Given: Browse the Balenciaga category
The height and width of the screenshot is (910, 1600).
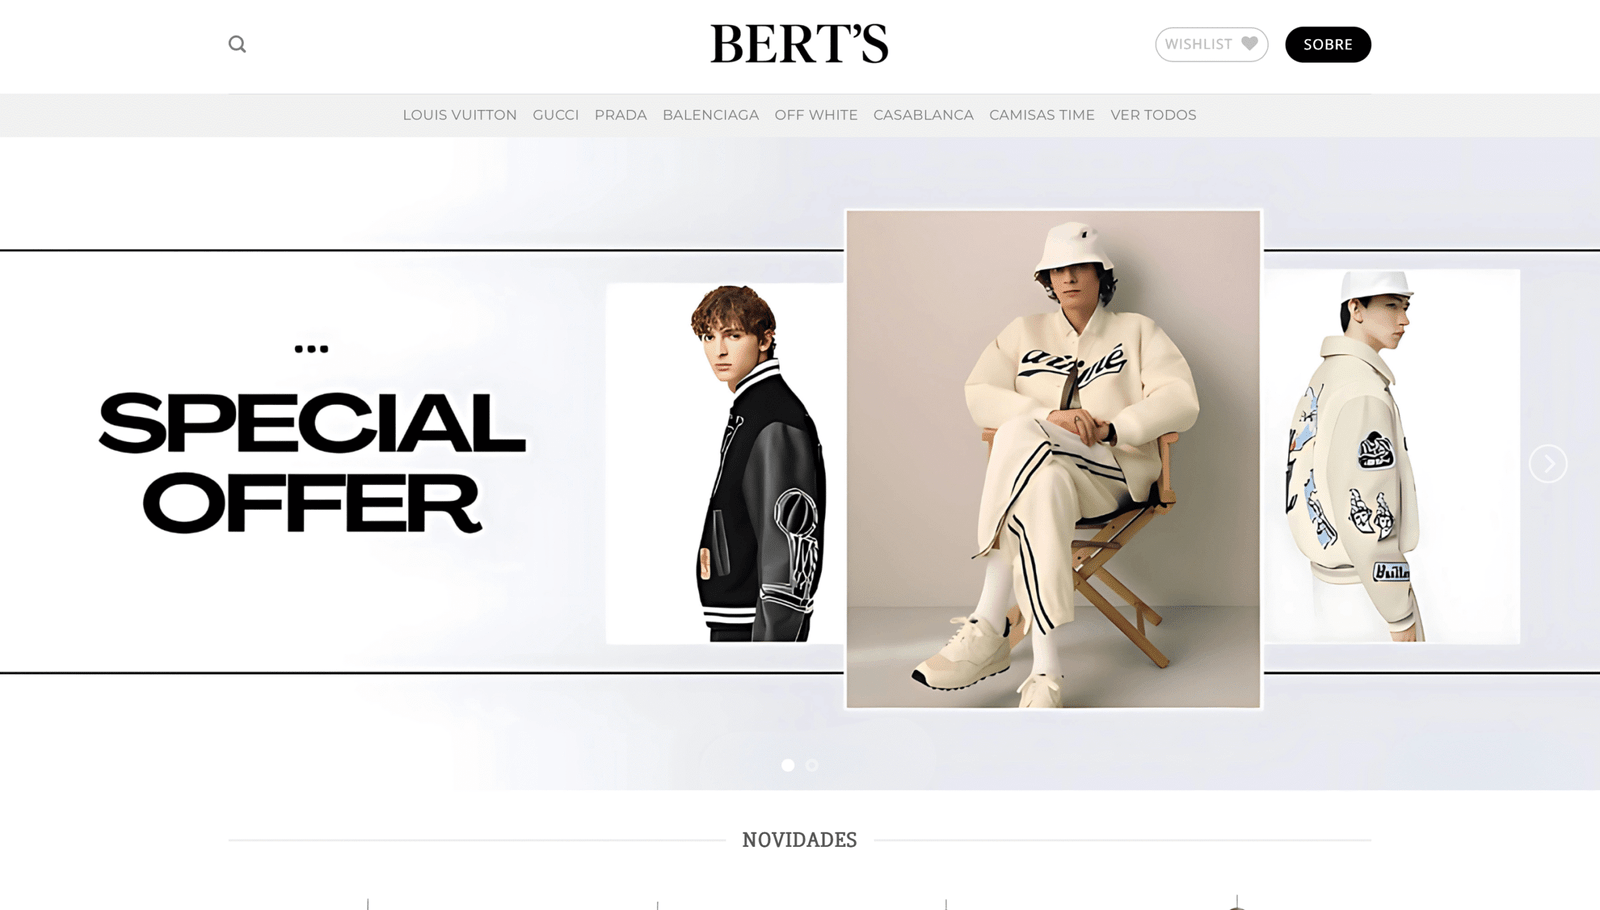Looking at the screenshot, I should click(x=711, y=115).
